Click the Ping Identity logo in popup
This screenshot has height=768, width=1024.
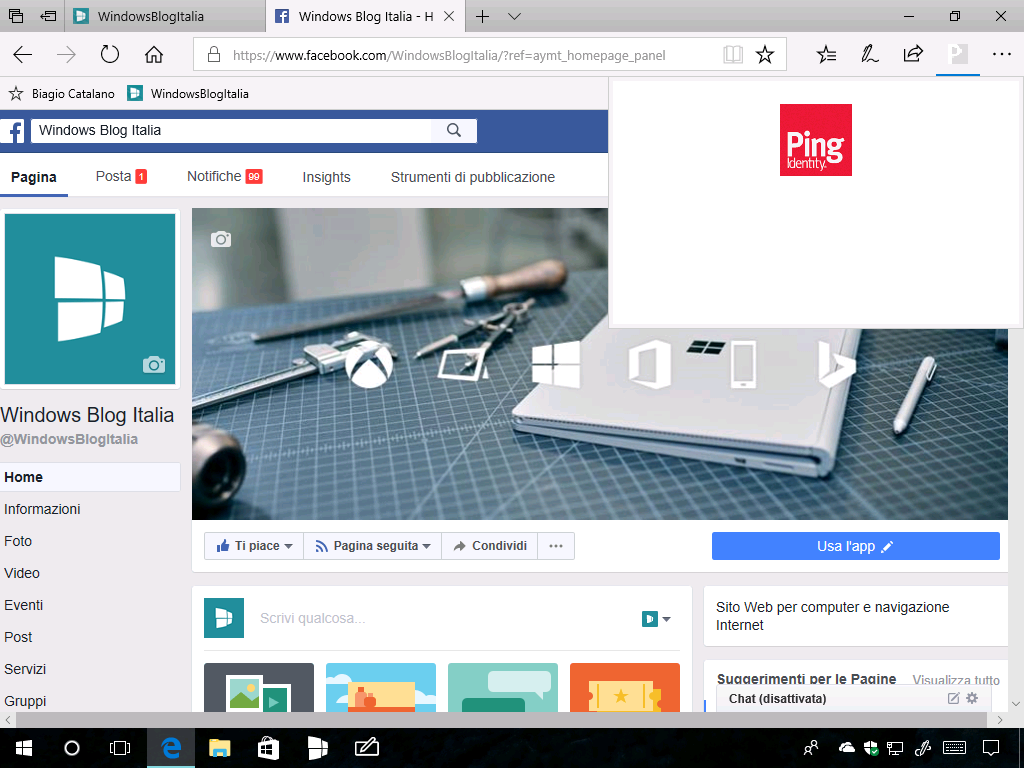[x=816, y=140]
